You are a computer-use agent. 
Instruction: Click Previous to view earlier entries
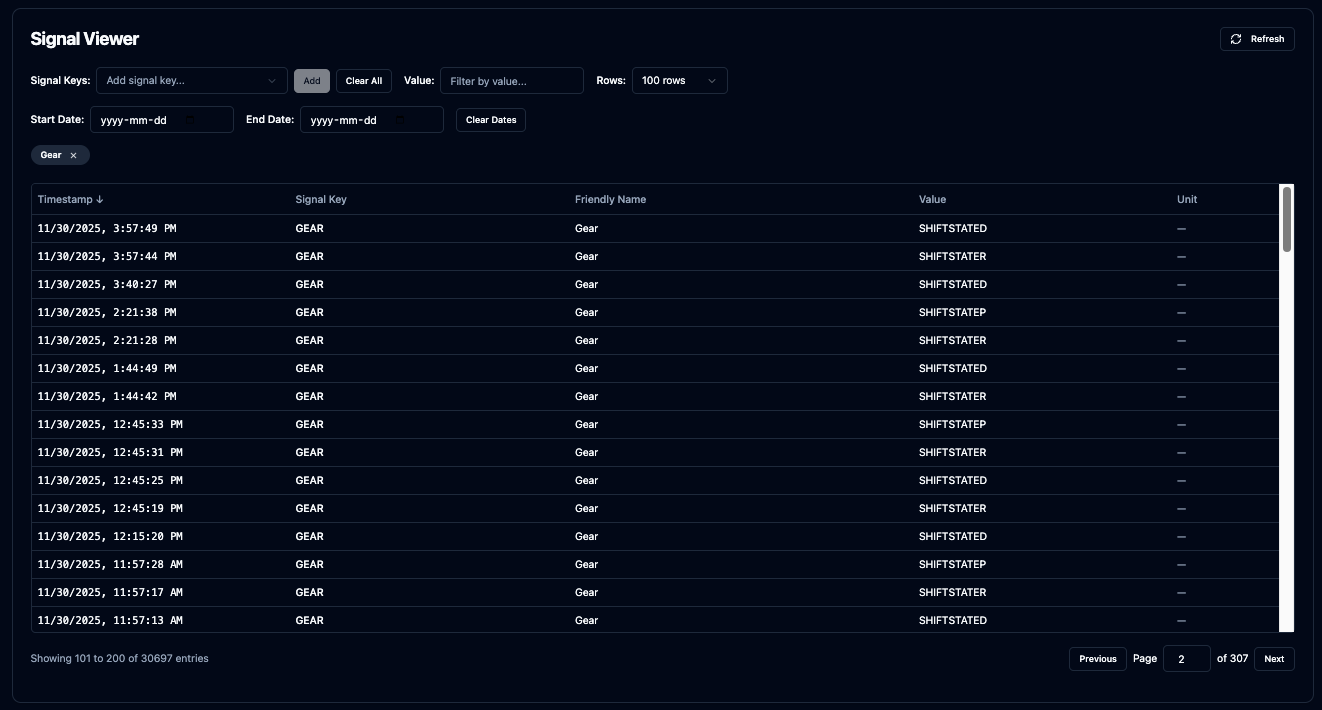coord(1097,658)
